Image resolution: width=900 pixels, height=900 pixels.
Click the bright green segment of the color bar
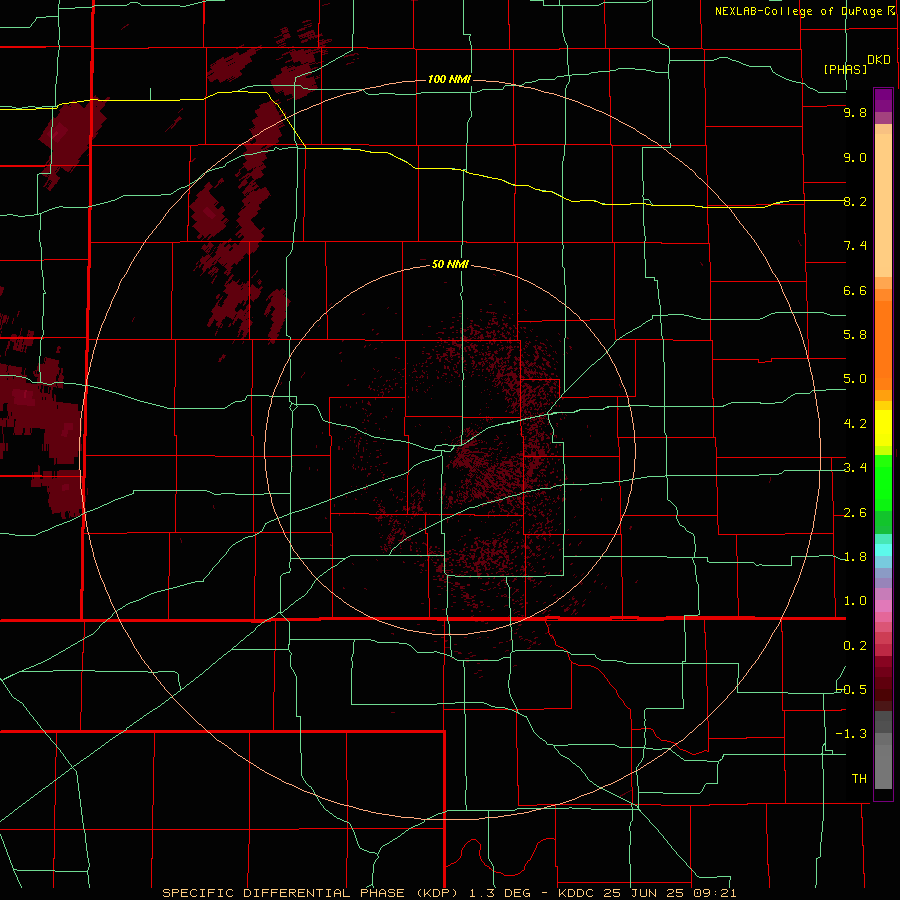[x=883, y=482]
